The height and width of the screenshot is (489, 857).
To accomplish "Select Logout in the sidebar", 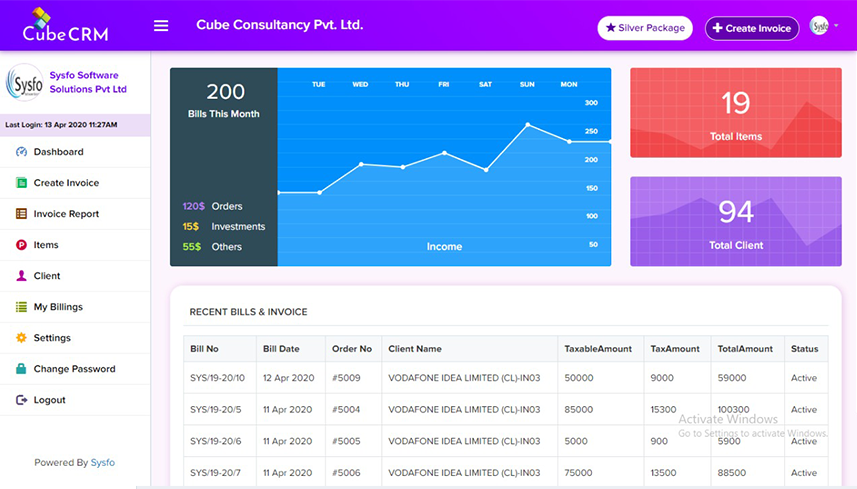I will [x=75, y=400].
